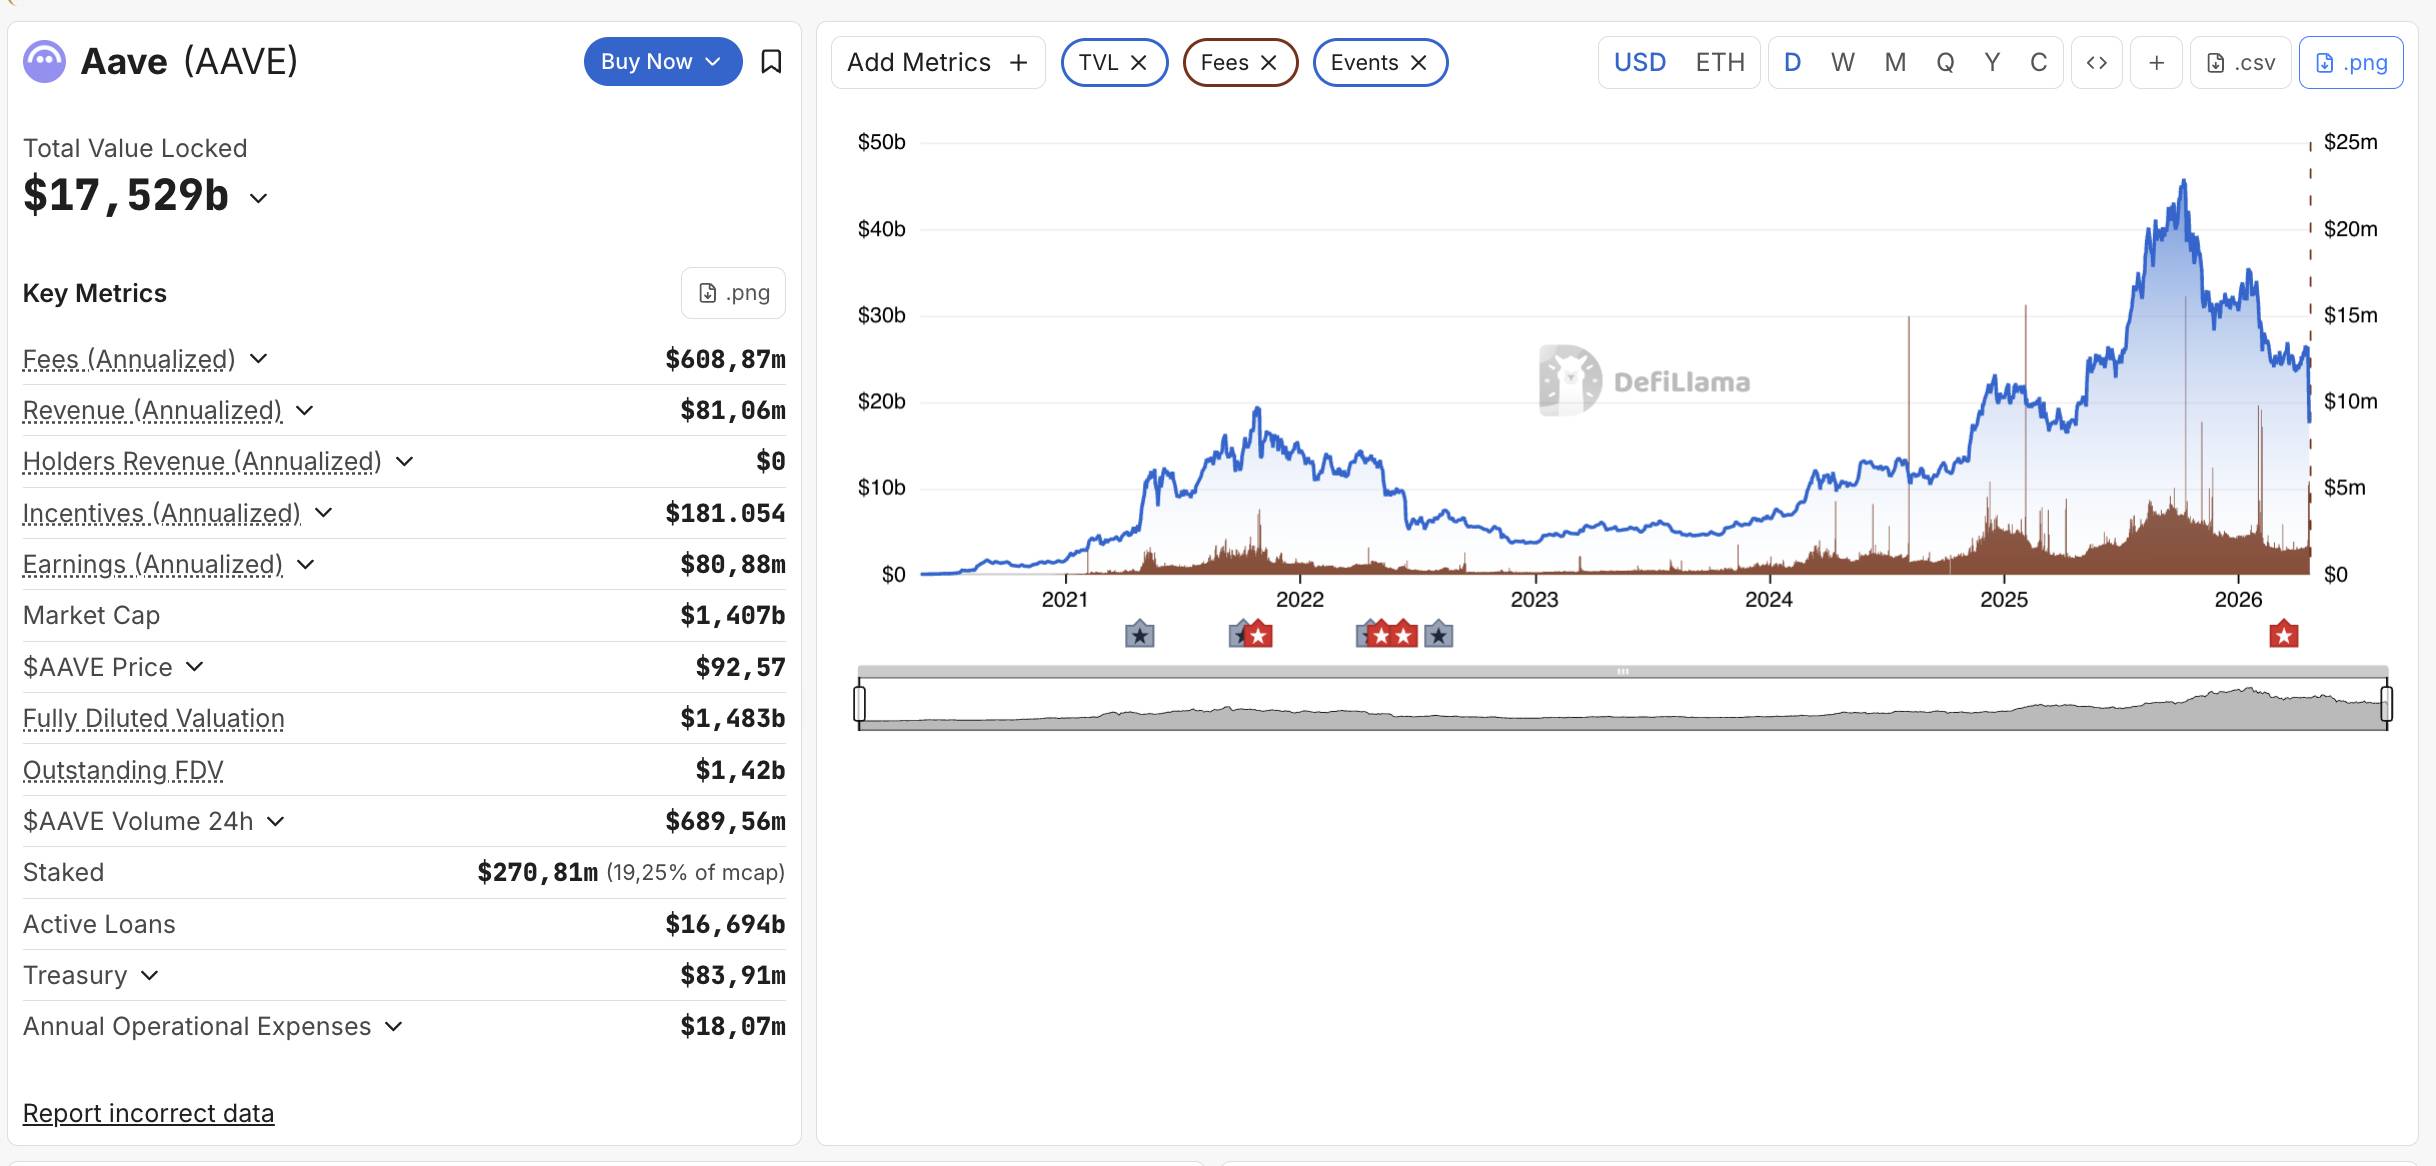
Task: Open the Add Metrics button
Action: coord(937,63)
